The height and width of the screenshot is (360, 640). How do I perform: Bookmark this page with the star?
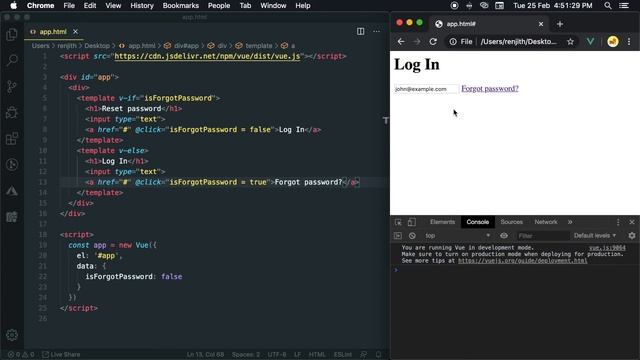click(x=570, y=42)
